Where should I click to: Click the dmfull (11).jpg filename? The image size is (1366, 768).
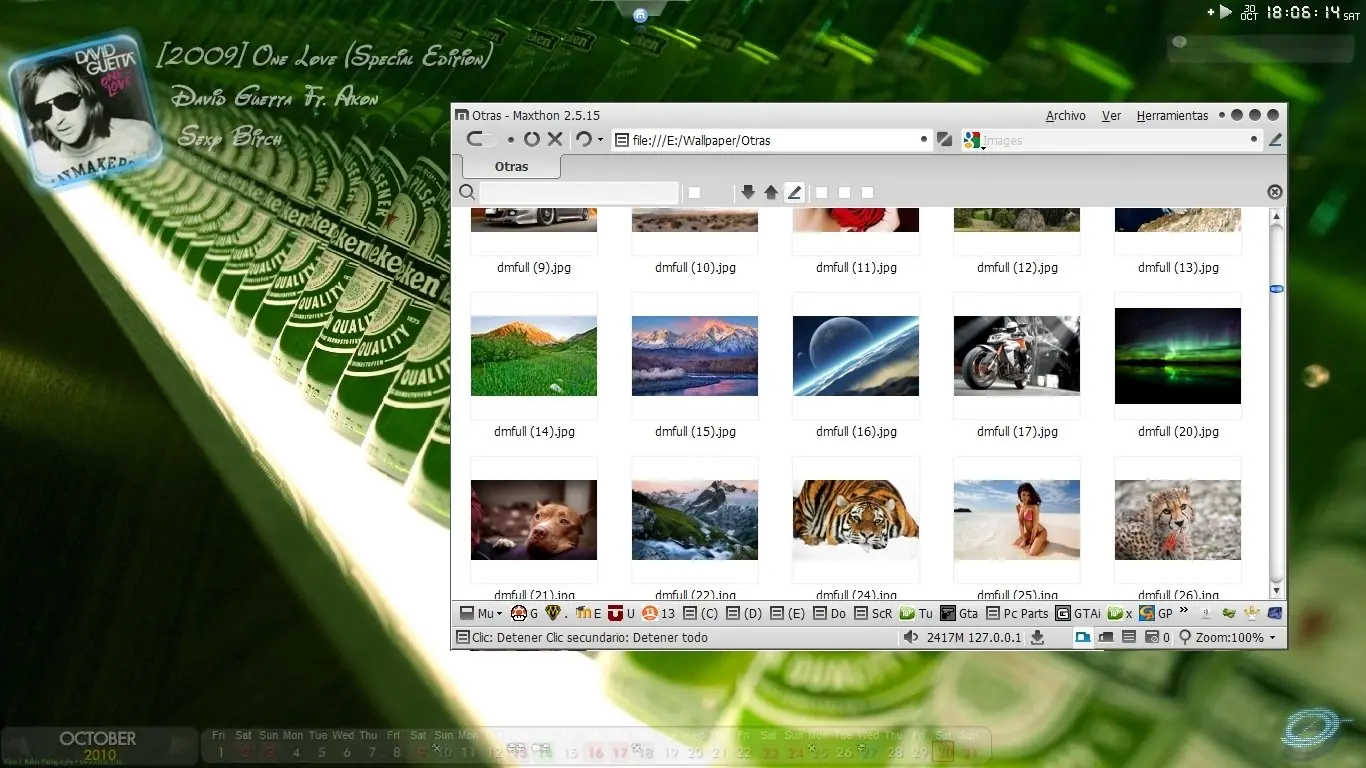coord(856,268)
